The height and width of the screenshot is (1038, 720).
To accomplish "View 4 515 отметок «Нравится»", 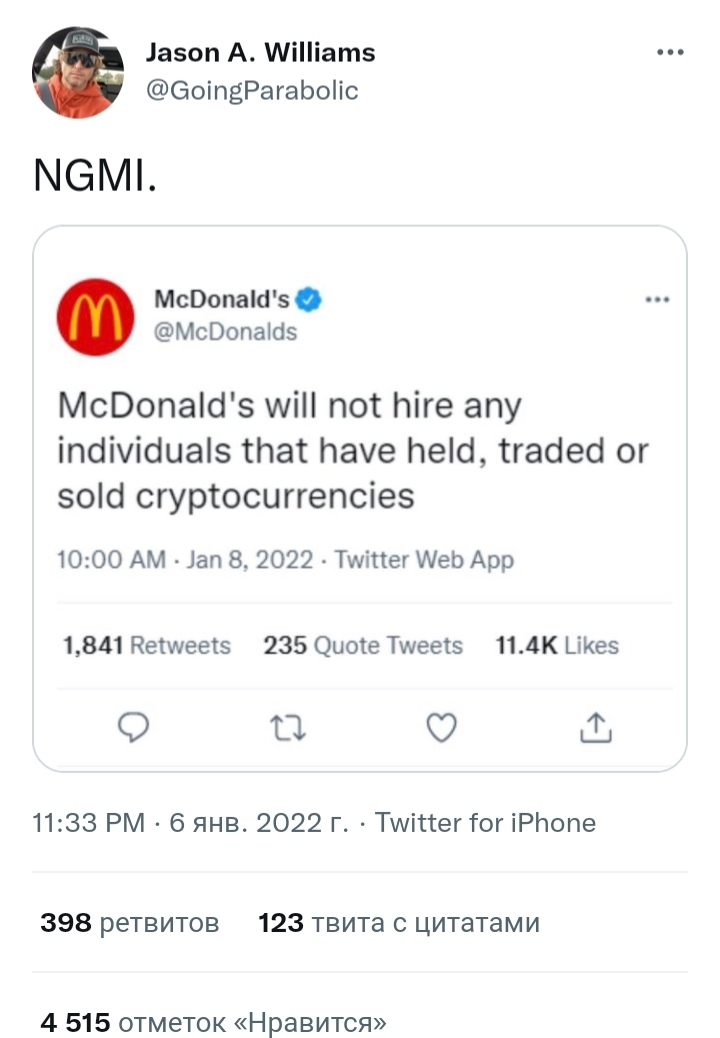I will (x=213, y=1022).
